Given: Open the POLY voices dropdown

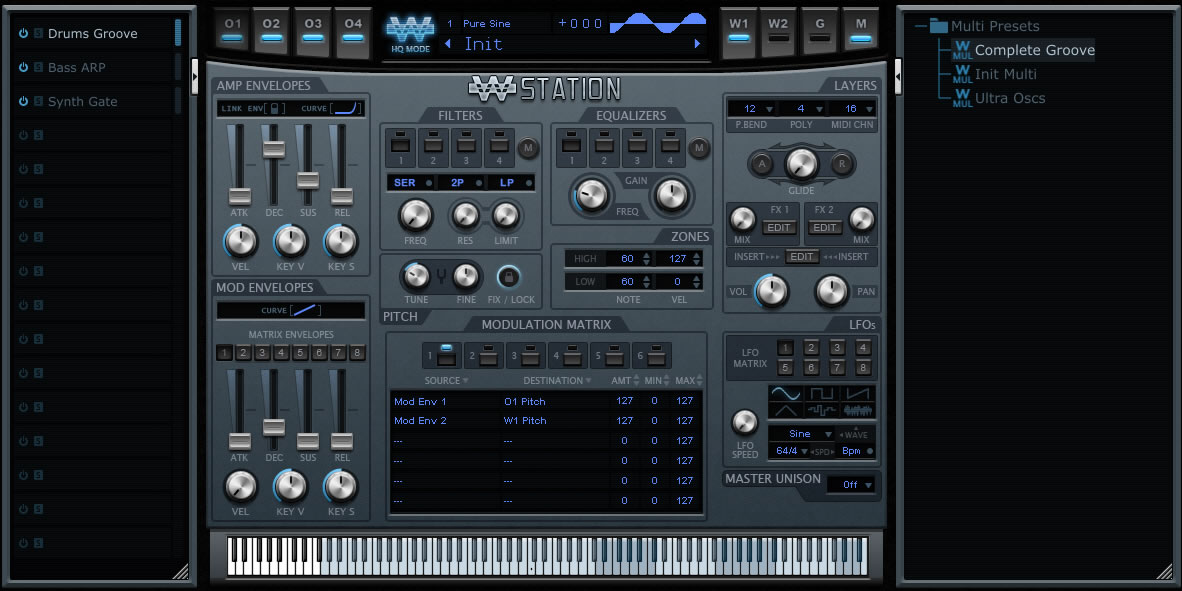Looking at the screenshot, I should tap(802, 109).
